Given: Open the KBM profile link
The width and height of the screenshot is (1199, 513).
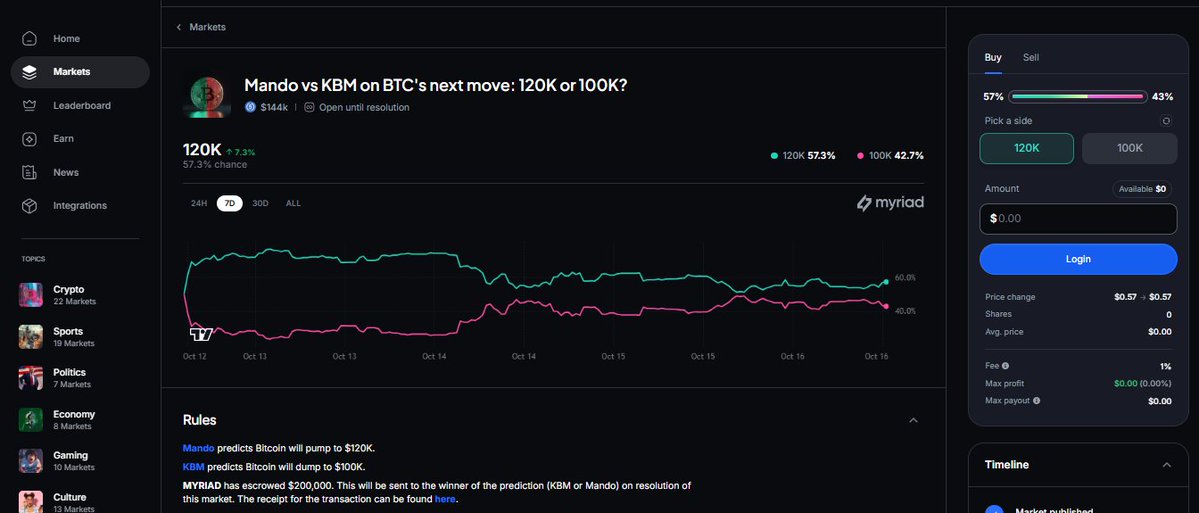Looking at the screenshot, I should [193, 466].
